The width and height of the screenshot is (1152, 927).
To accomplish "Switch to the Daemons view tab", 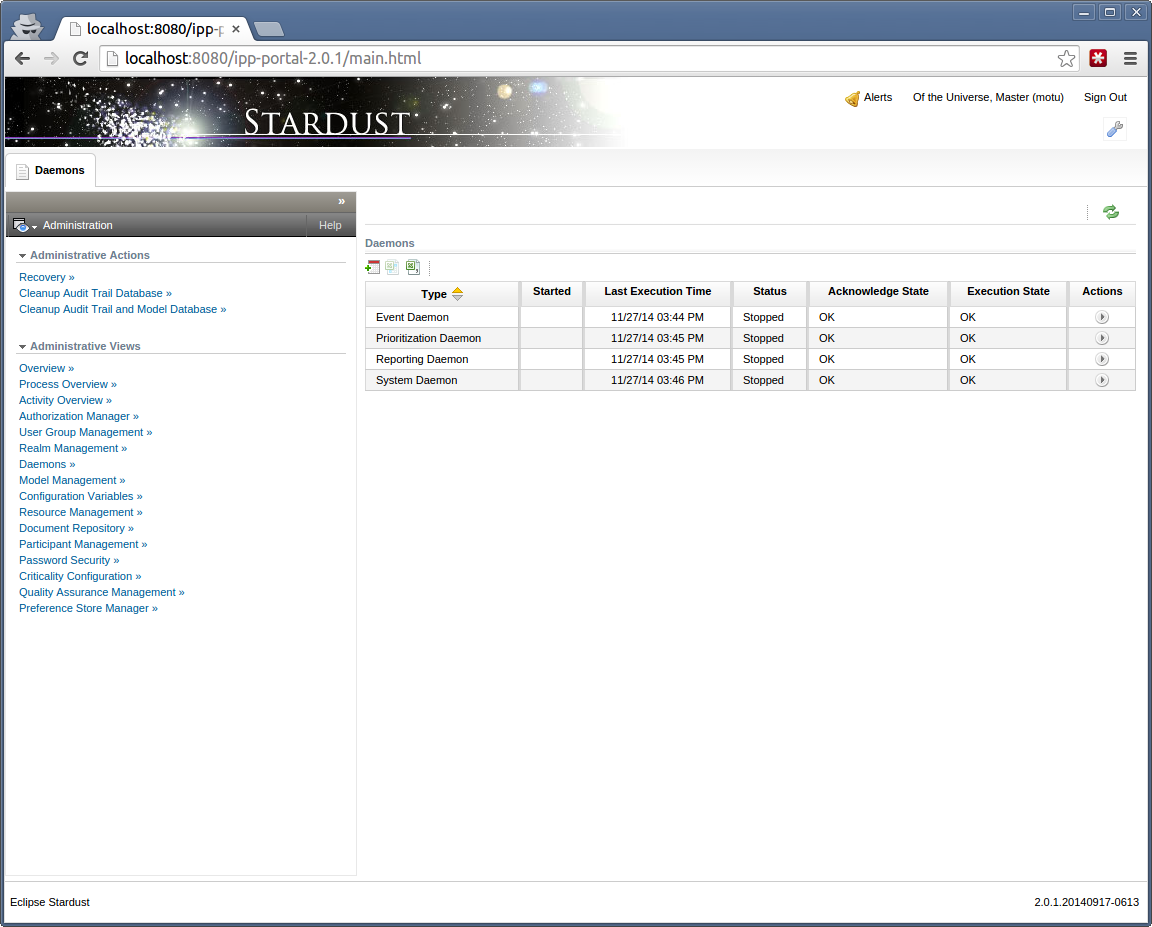I will pyautogui.click(x=51, y=170).
